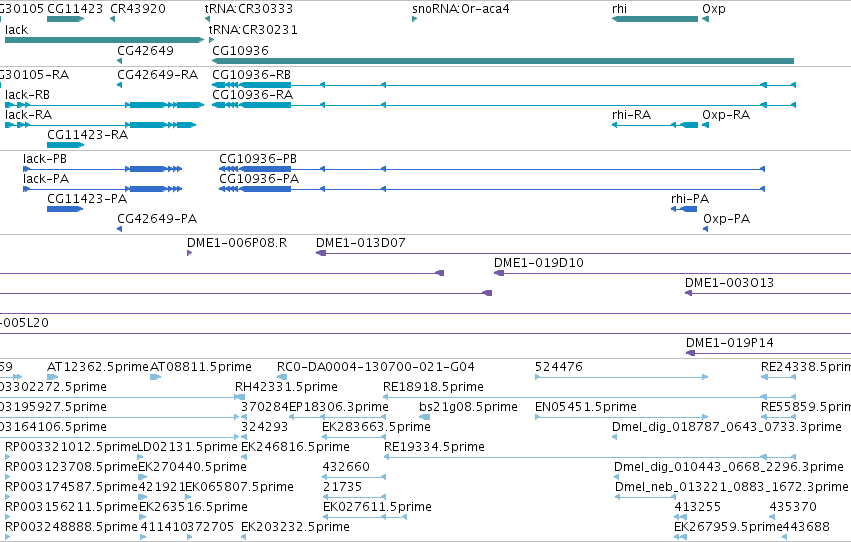Click the tRNA:CR30333 label
851x542 pixels.
(x=249, y=9)
